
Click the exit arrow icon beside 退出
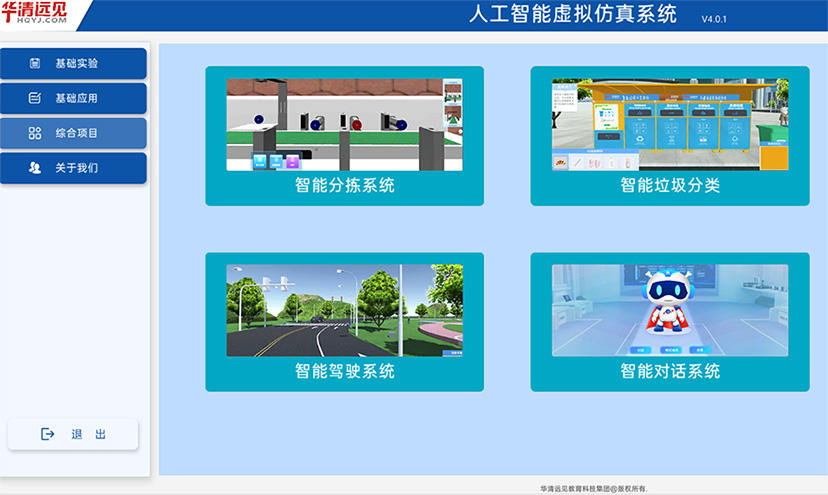coord(47,434)
